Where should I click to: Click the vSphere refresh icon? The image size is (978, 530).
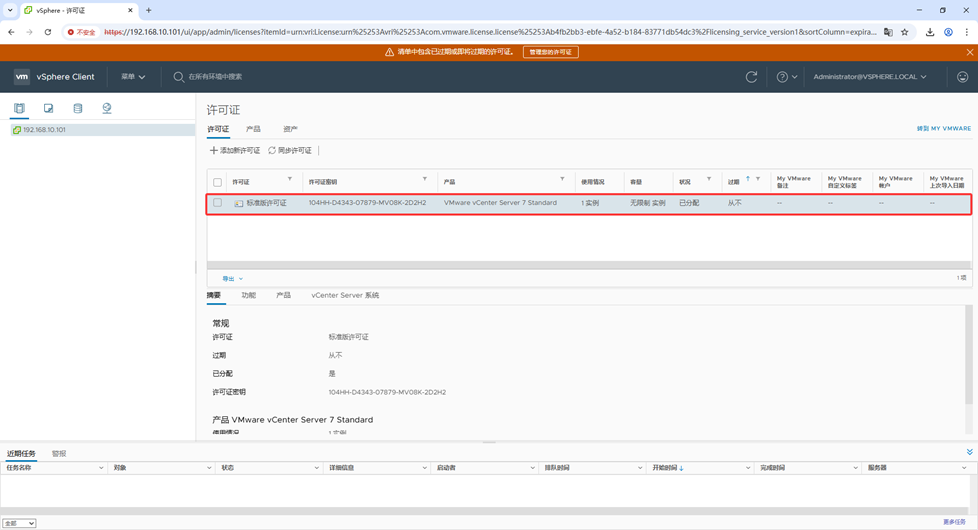pos(751,77)
